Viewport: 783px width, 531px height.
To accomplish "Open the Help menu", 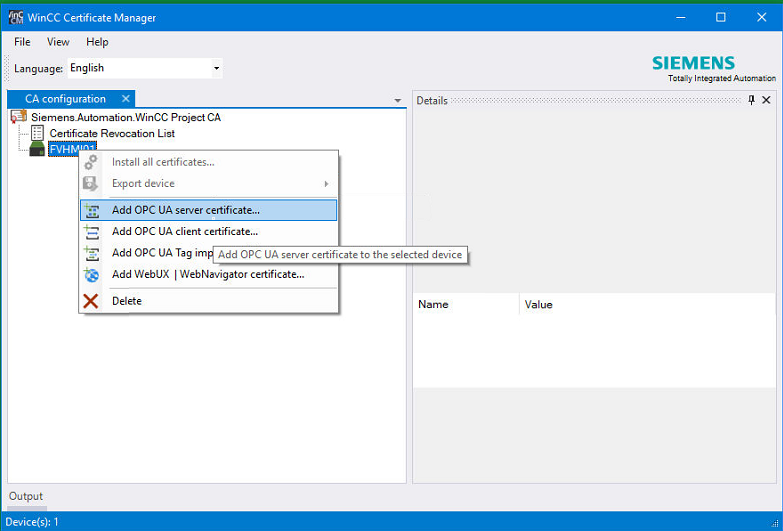I will 97,42.
